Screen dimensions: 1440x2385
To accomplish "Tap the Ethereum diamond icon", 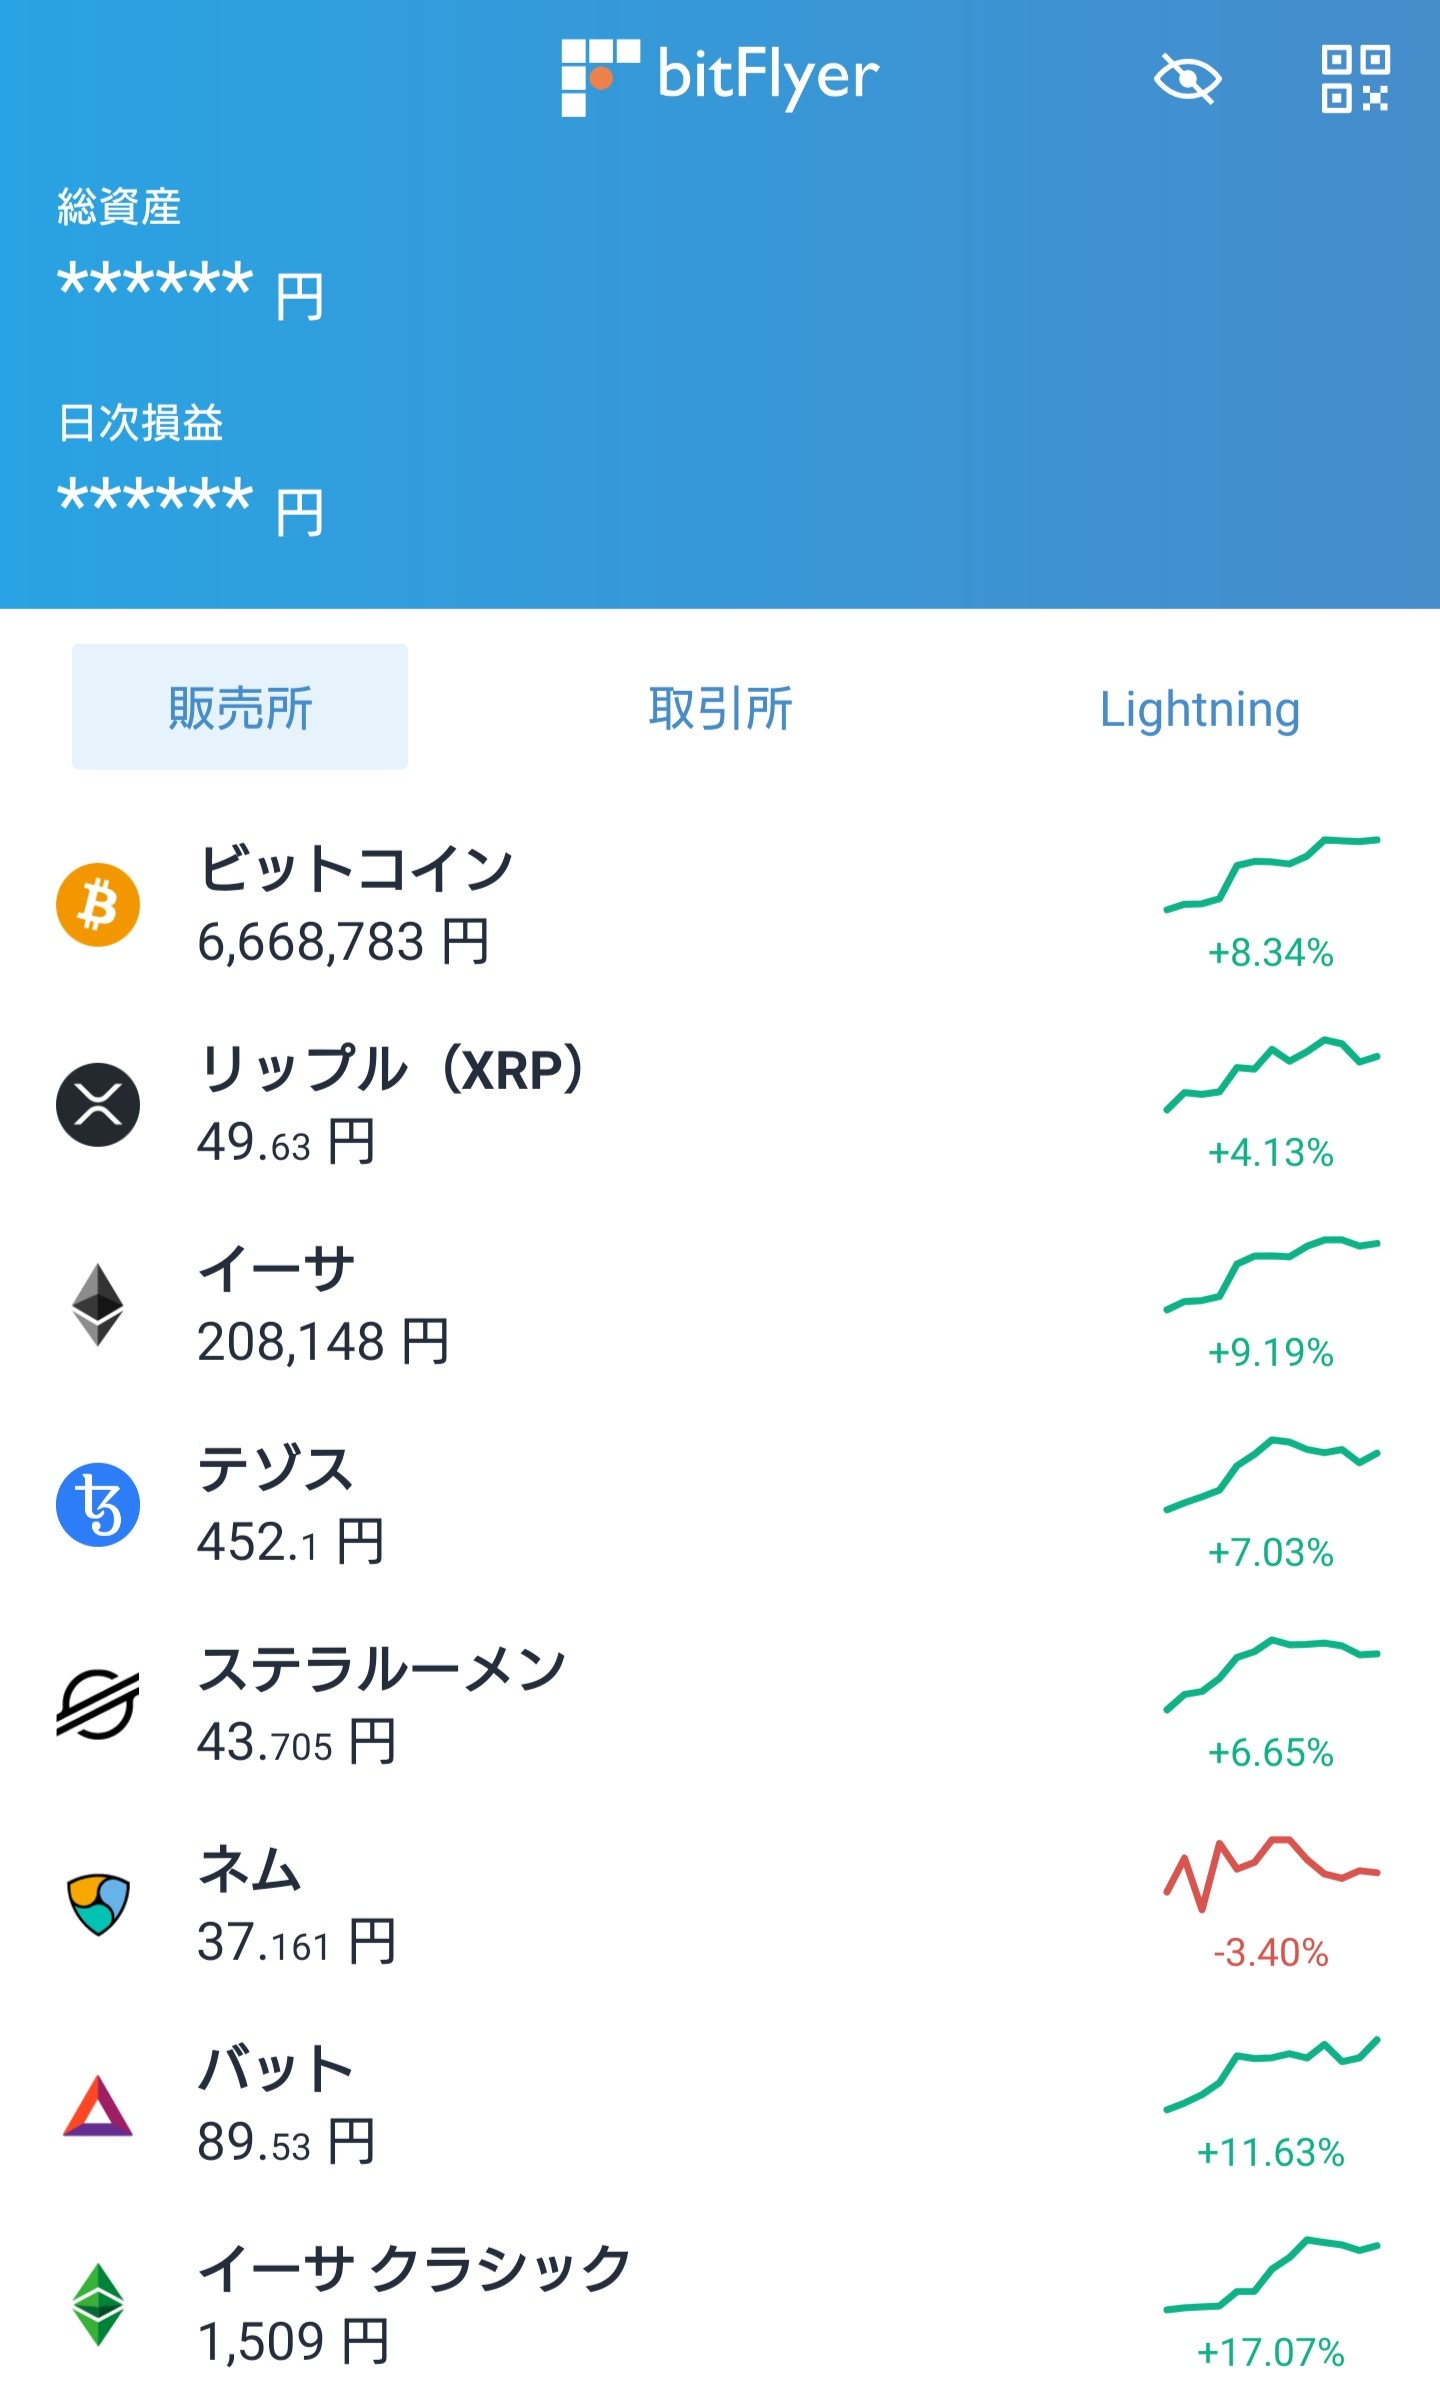I will [x=98, y=1305].
